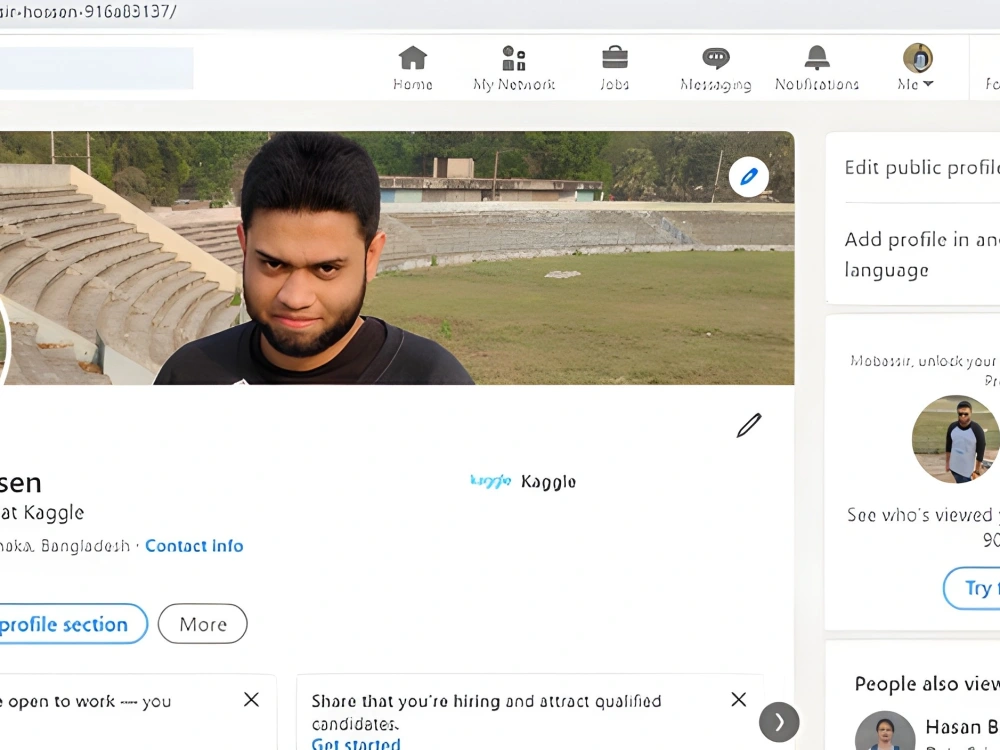1000x750 pixels.
Task: Open My Network from the navigation bar
Action: 513,68
